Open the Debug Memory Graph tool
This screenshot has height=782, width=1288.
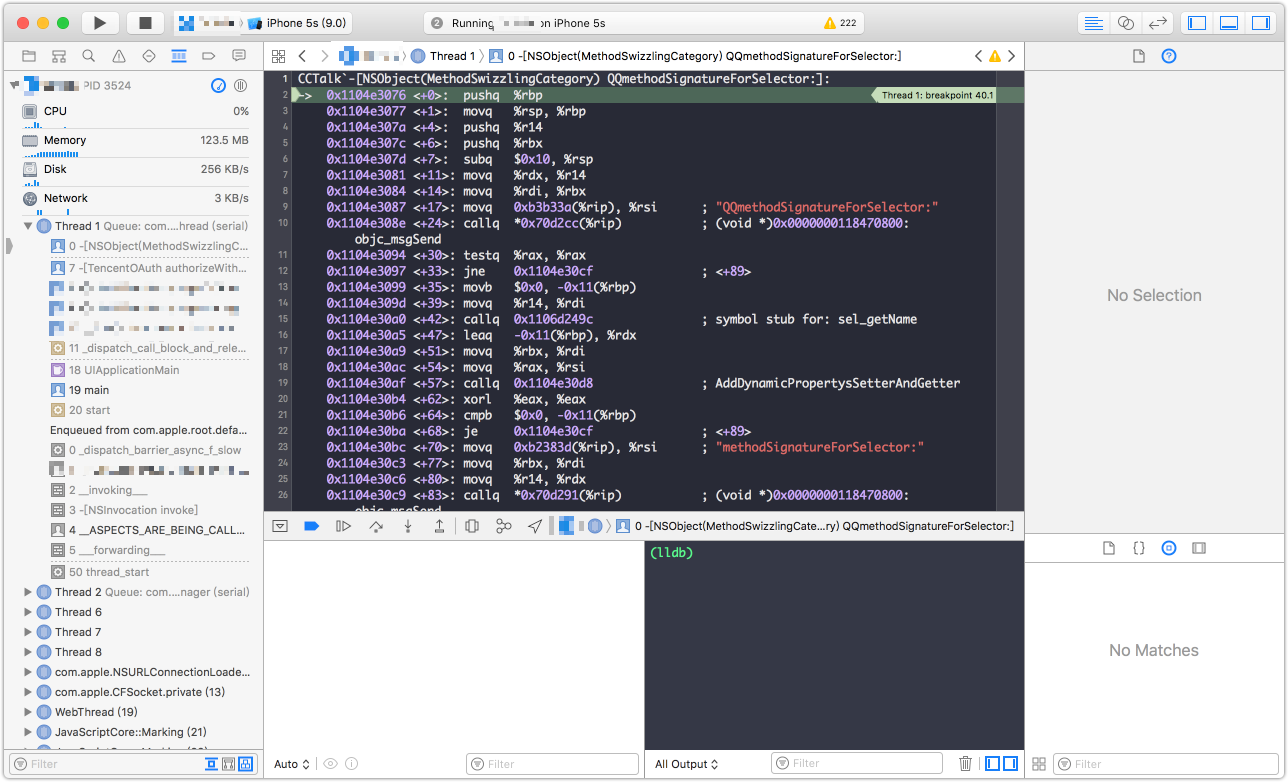pyautogui.click(x=504, y=526)
